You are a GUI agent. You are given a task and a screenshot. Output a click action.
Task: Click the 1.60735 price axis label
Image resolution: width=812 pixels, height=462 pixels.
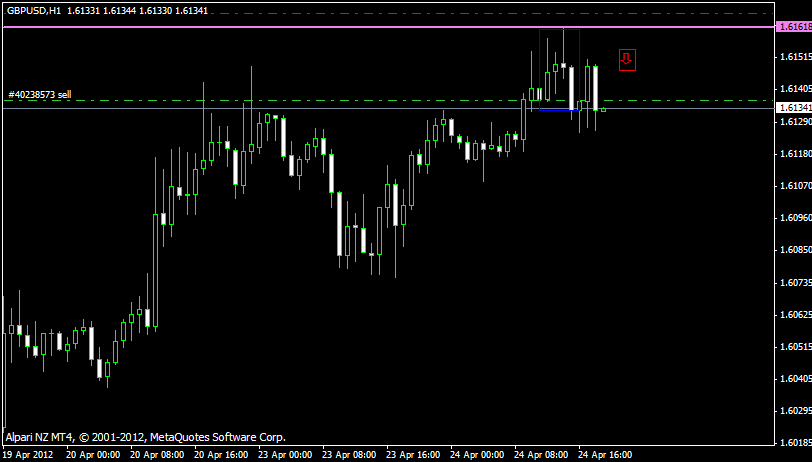click(x=795, y=283)
